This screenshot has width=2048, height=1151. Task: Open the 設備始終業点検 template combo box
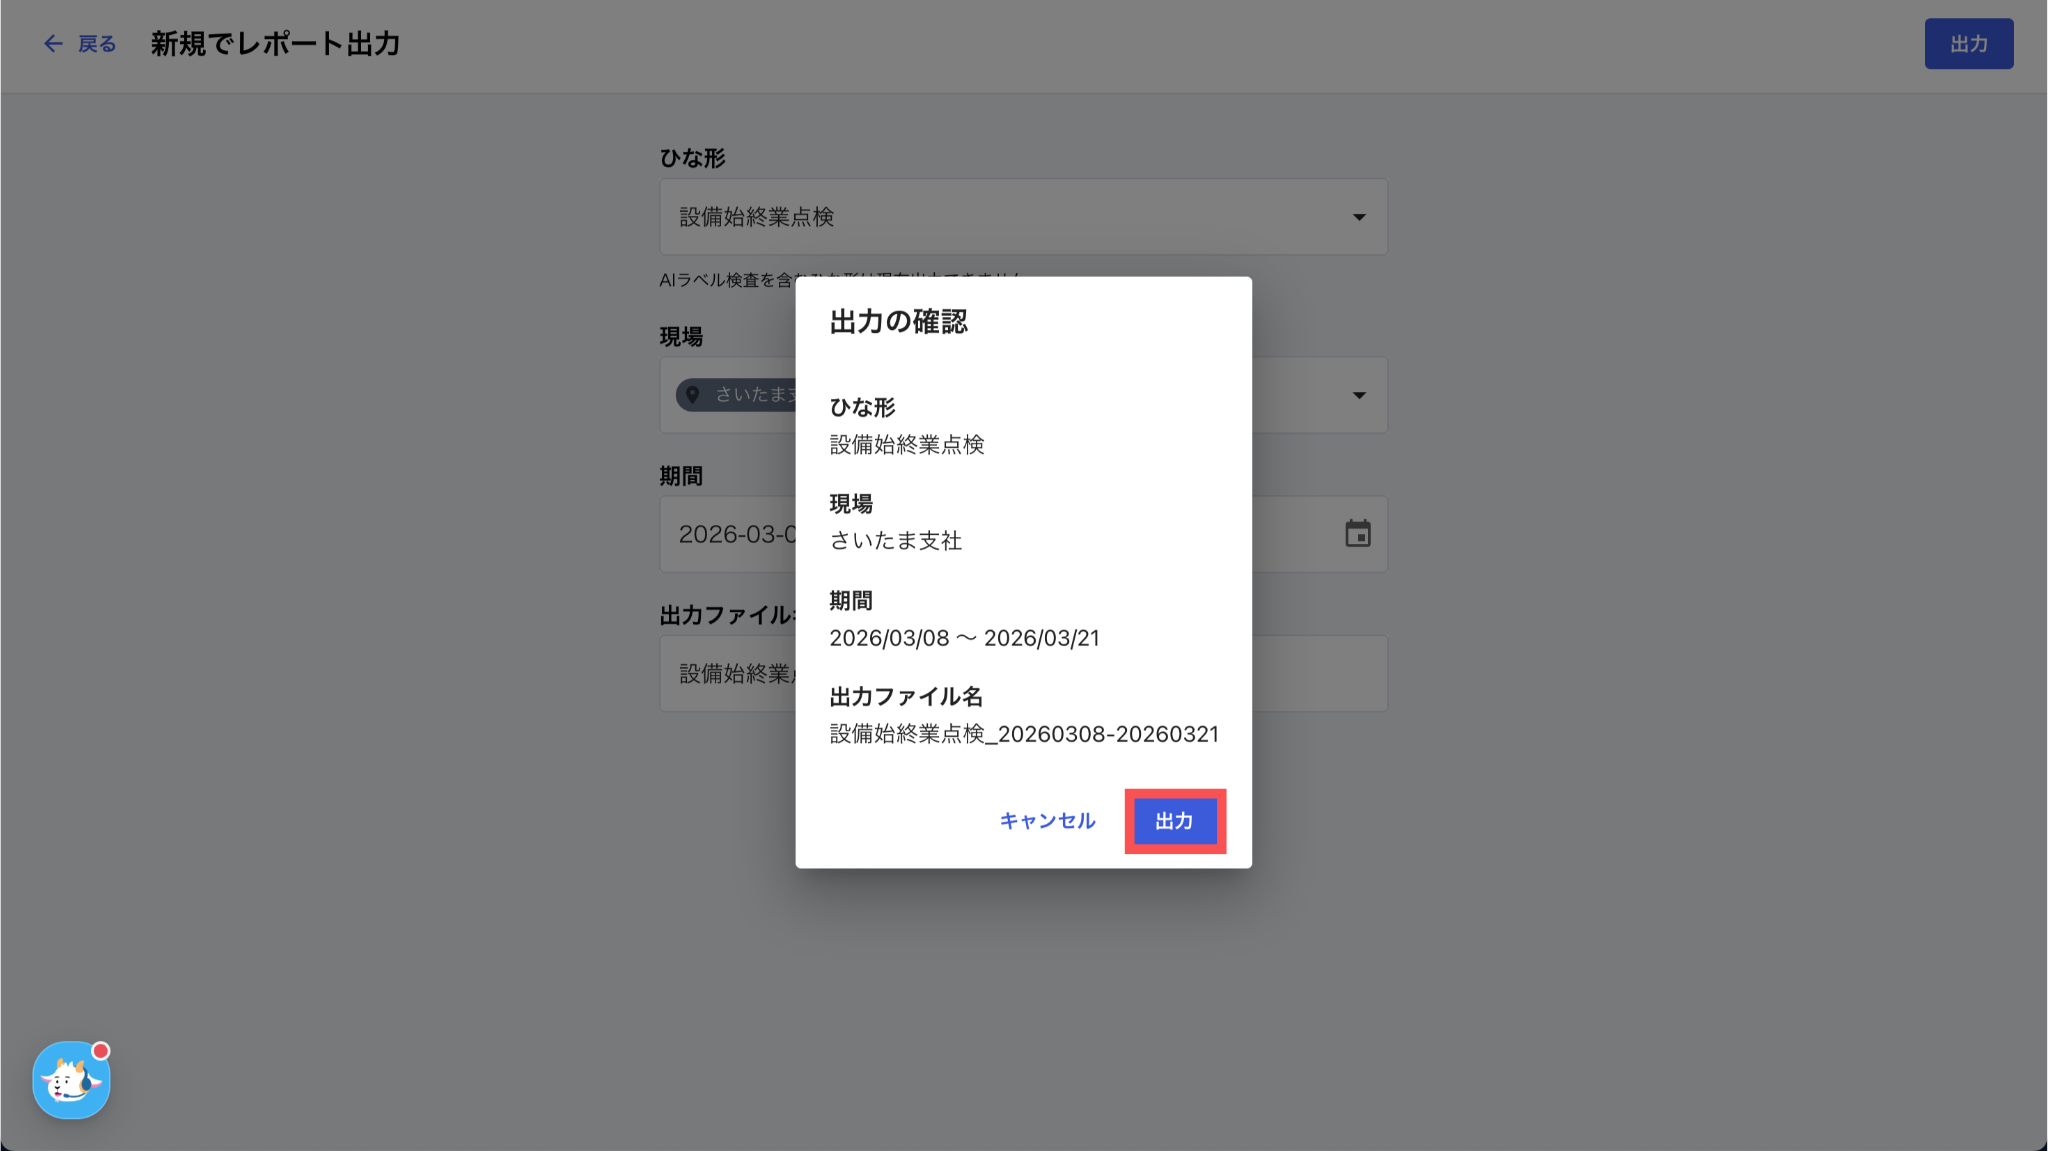[x=1023, y=217]
